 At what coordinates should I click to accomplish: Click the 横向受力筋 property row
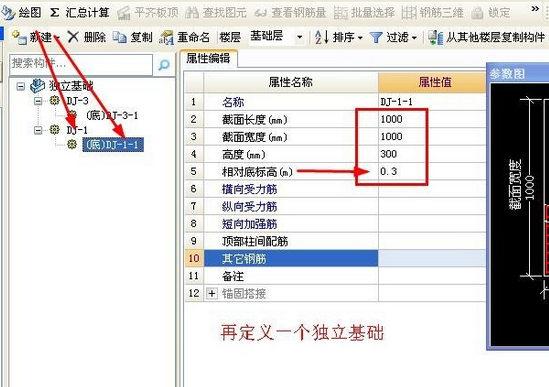[335, 189]
